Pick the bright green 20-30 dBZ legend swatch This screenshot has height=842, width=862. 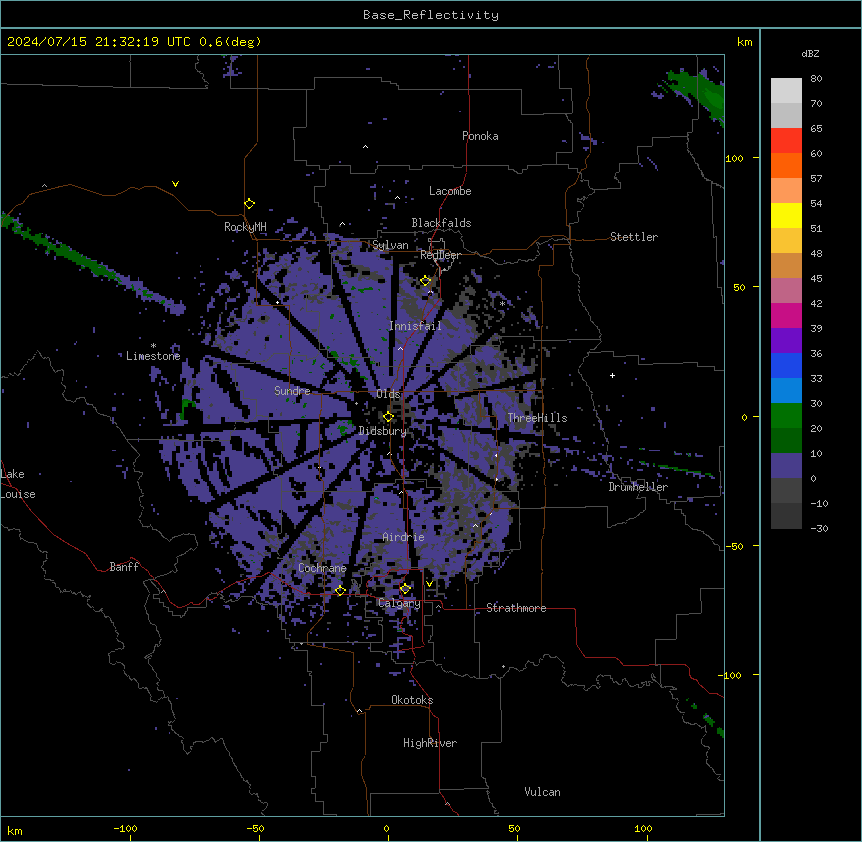tap(786, 416)
